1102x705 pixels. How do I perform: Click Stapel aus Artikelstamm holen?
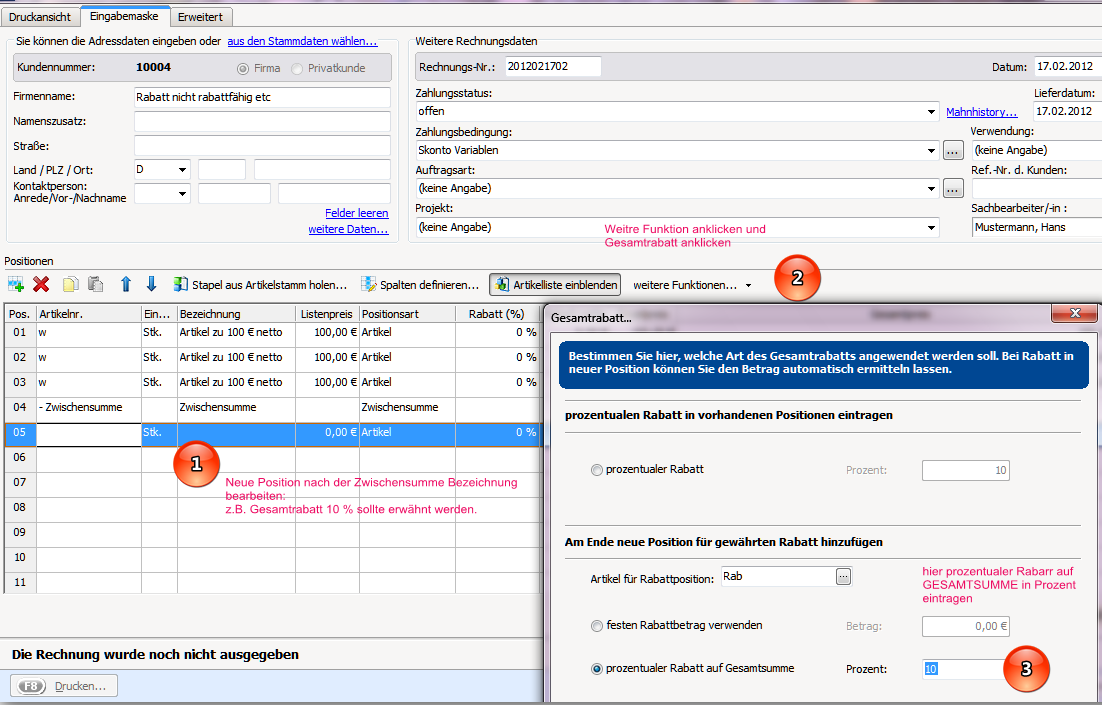pos(261,285)
